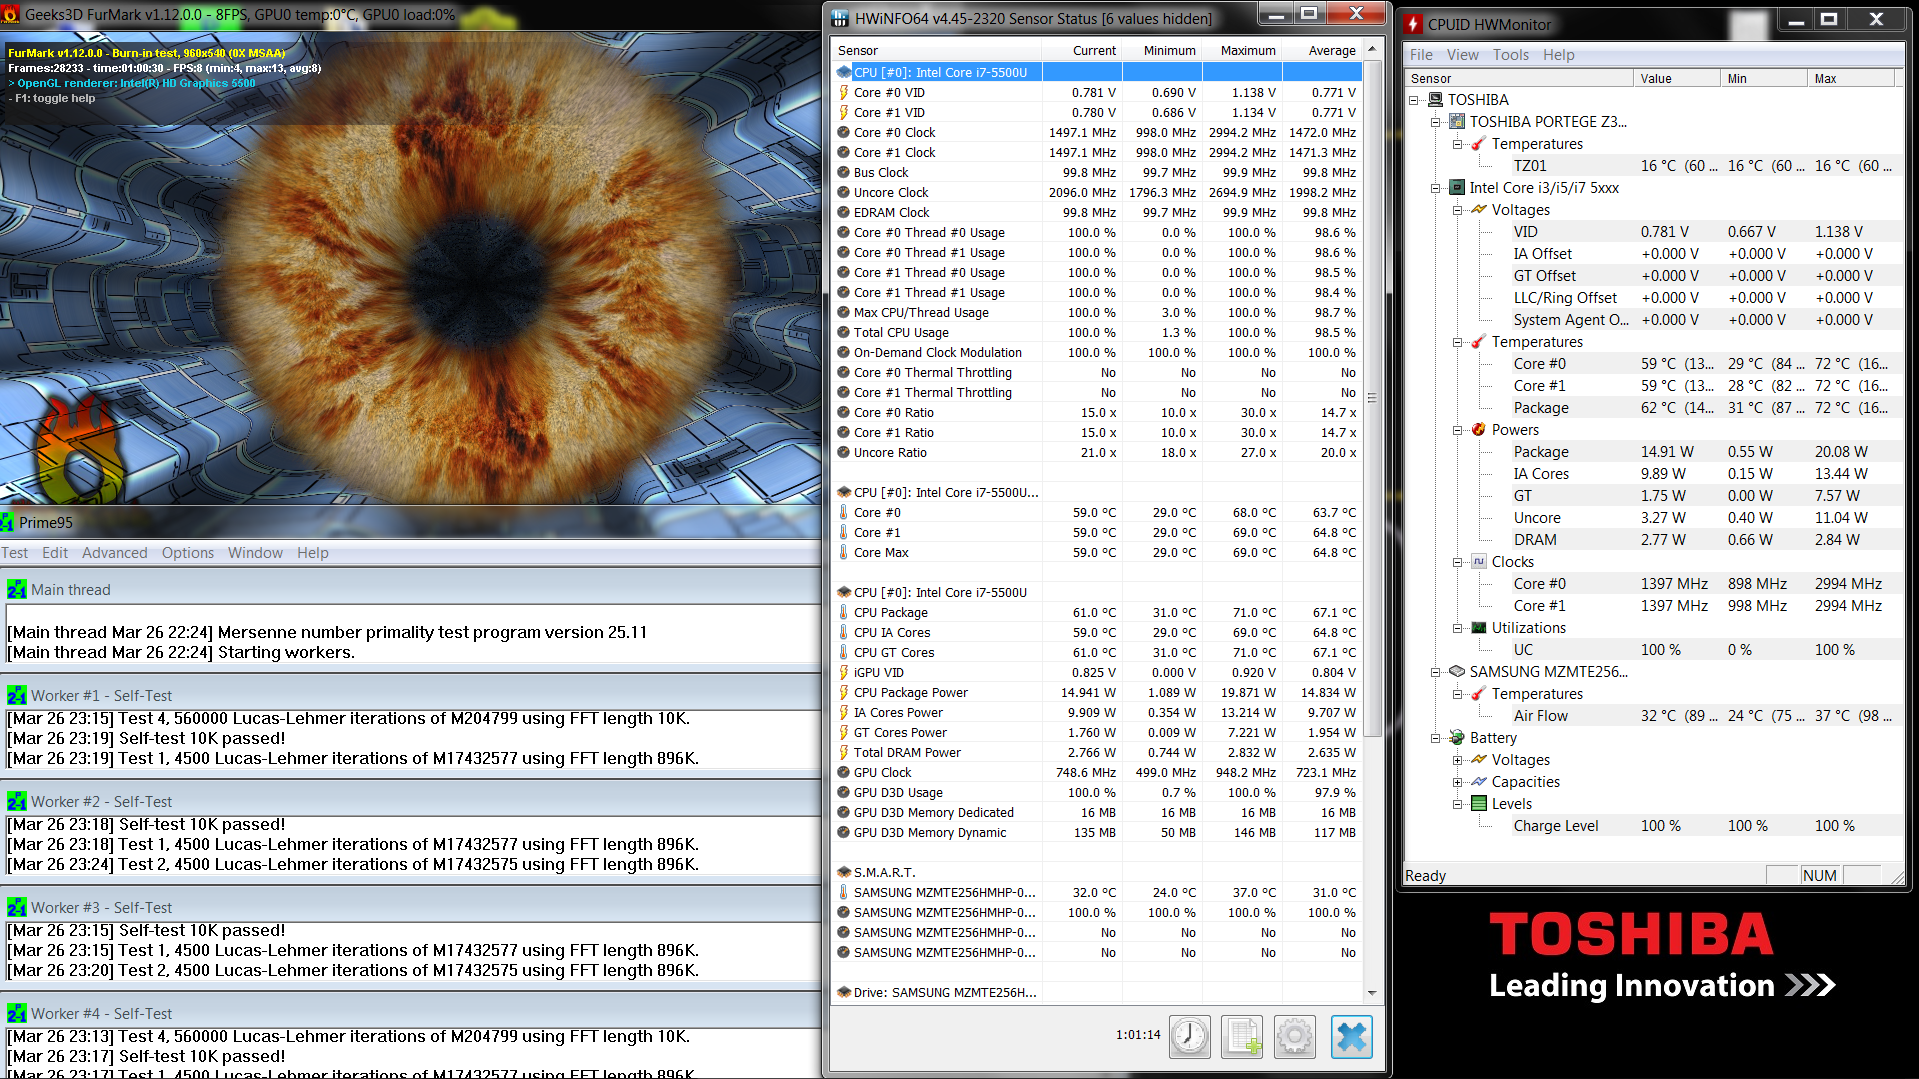The width and height of the screenshot is (1919, 1079).
Task: Open HWMonitor File menu
Action: tap(1421, 55)
